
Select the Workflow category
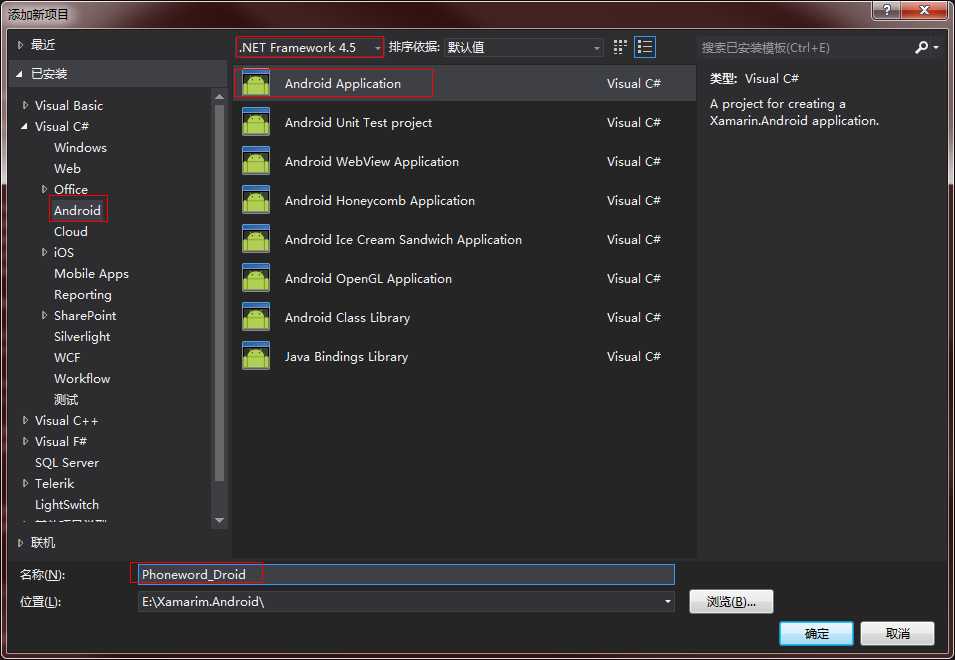pyautogui.click(x=82, y=379)
